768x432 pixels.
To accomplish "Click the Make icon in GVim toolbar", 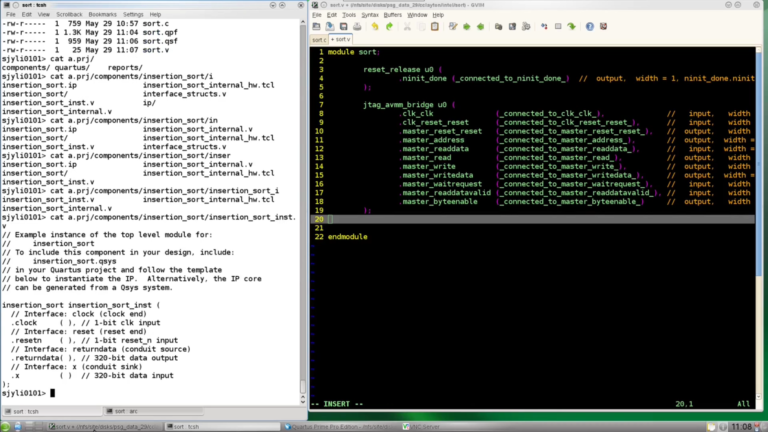I will click(x=544, y=26).
